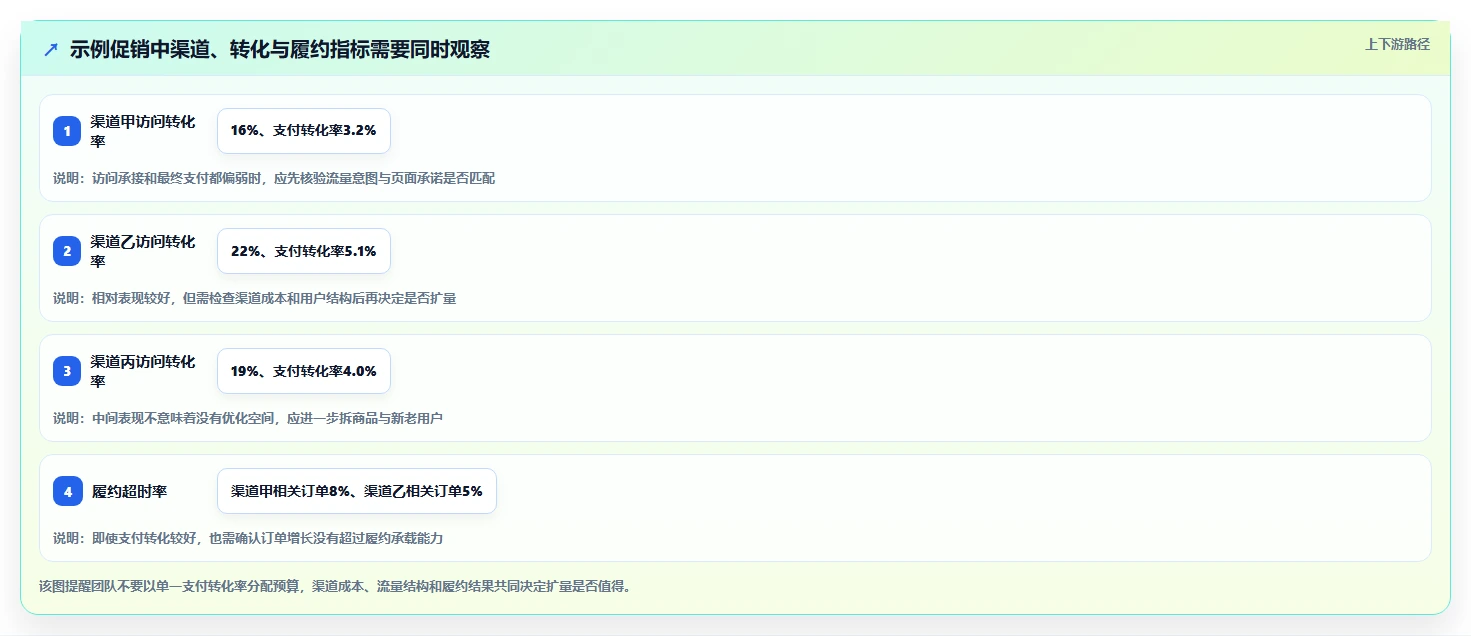The height and width of the screenshot is (636, 1471).
Task: Click the value 16%、支付转化率3.2%
Action: 303,131
